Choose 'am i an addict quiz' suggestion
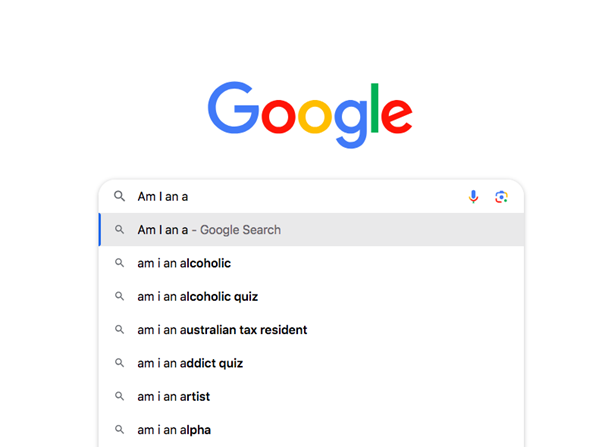The width and height of the screenshot is (602, 447). 190,363
